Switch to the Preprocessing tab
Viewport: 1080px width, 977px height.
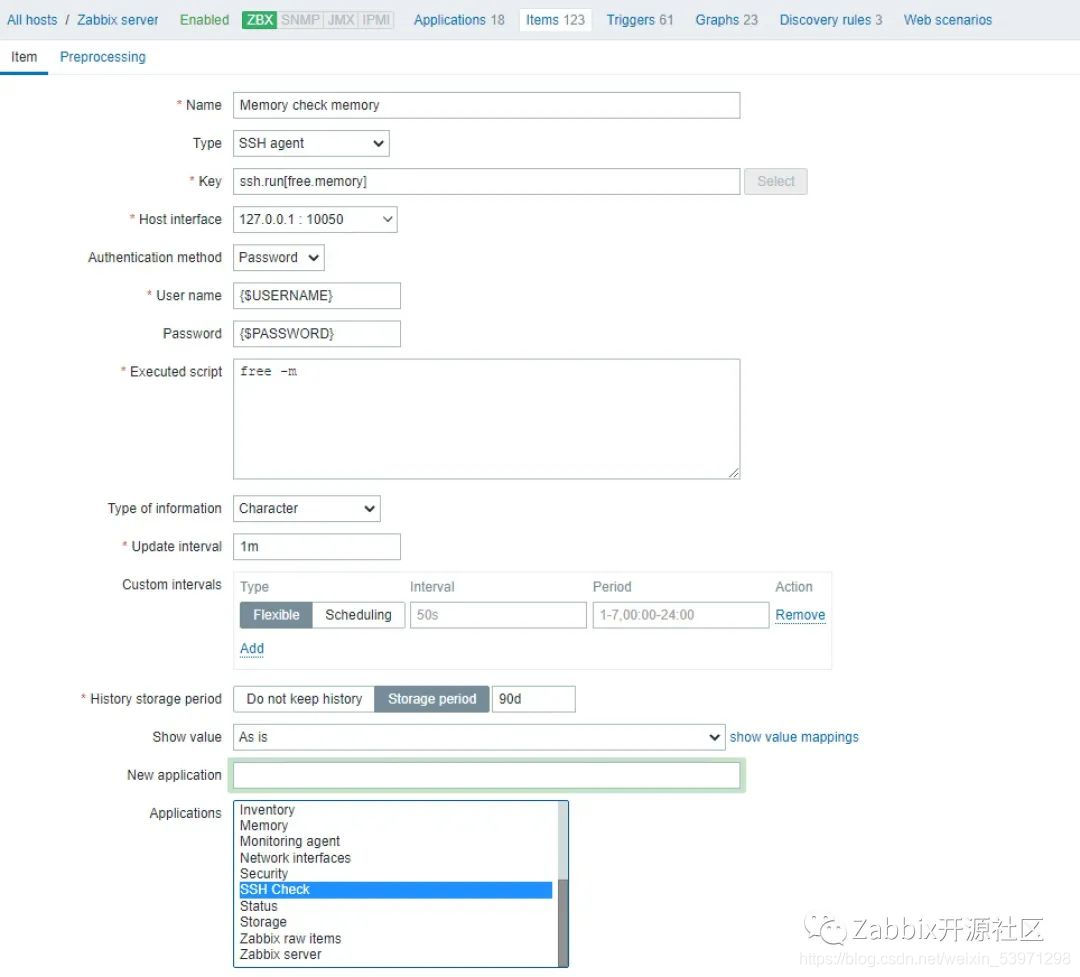click(103, 57)
